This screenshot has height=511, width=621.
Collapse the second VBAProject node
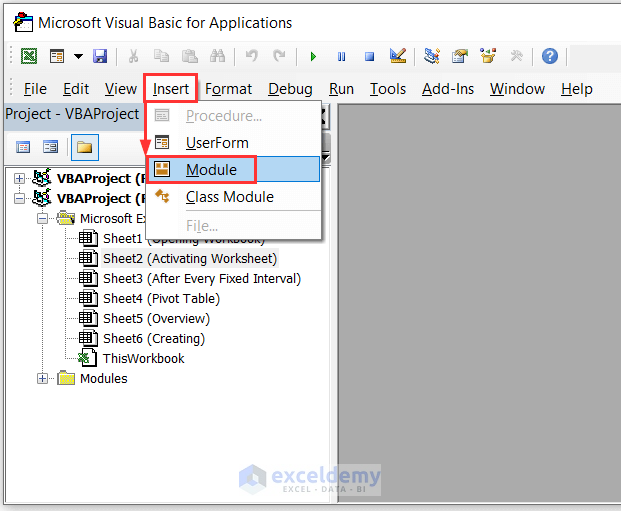coord(19,198)
